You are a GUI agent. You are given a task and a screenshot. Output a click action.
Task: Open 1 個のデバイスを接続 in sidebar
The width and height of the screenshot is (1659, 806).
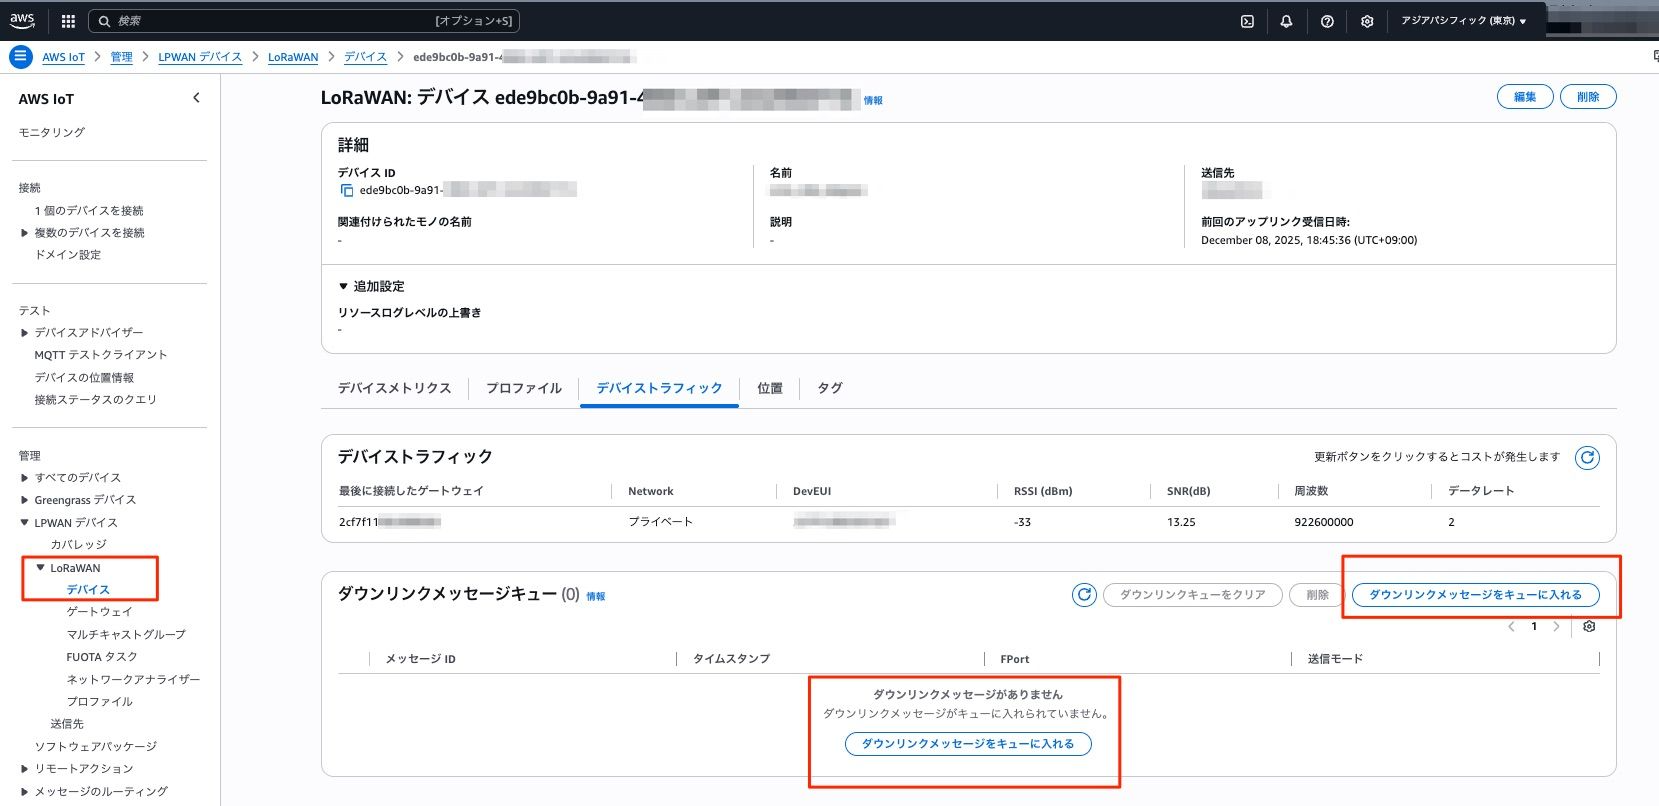(x=89, y=211)
